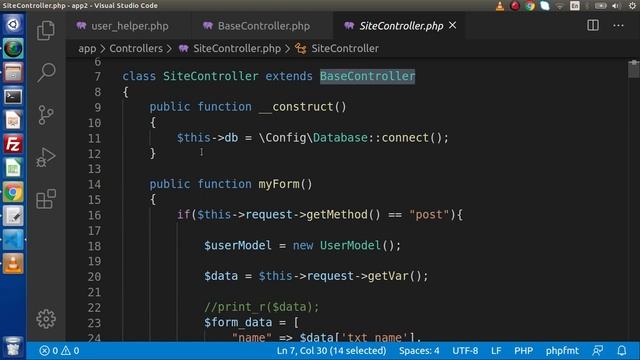Click line number 17 in the gutter
Screen dimensions: 640x360
click(x=94, y=231)
